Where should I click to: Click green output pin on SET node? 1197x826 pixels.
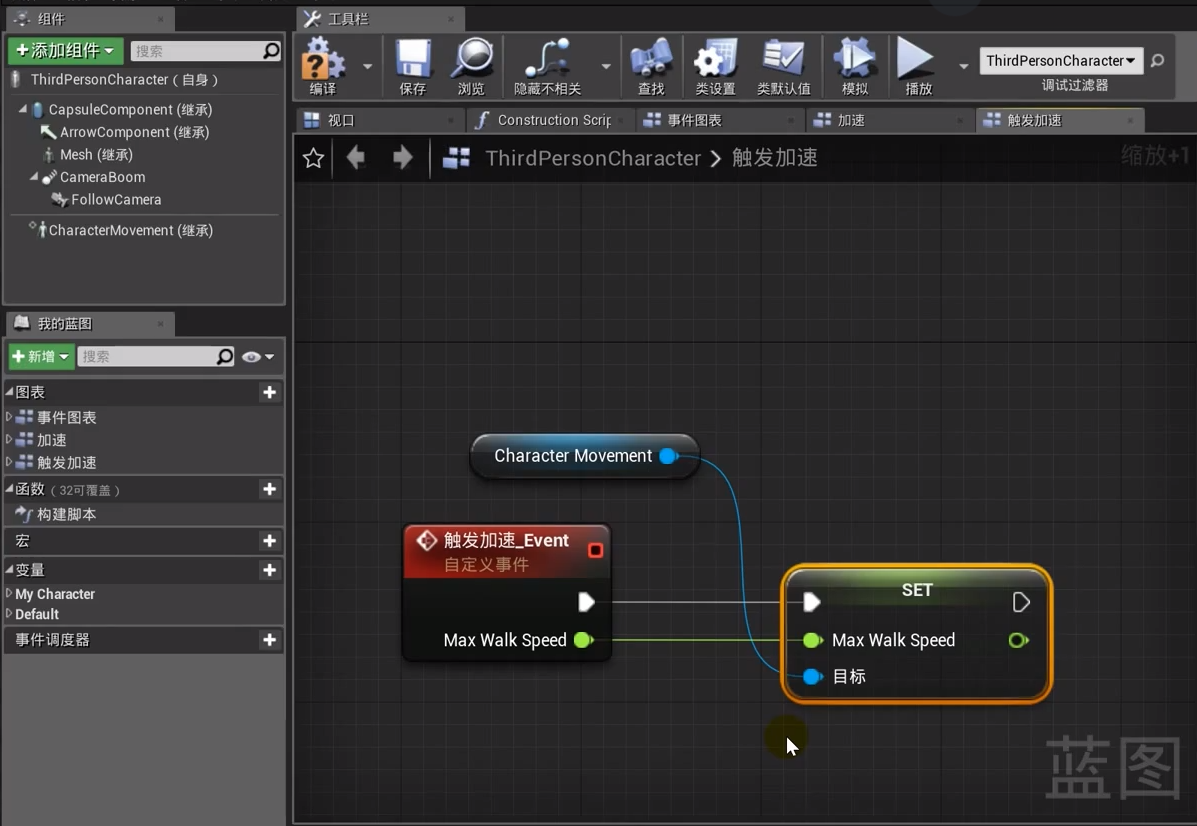pos(1018,640)
